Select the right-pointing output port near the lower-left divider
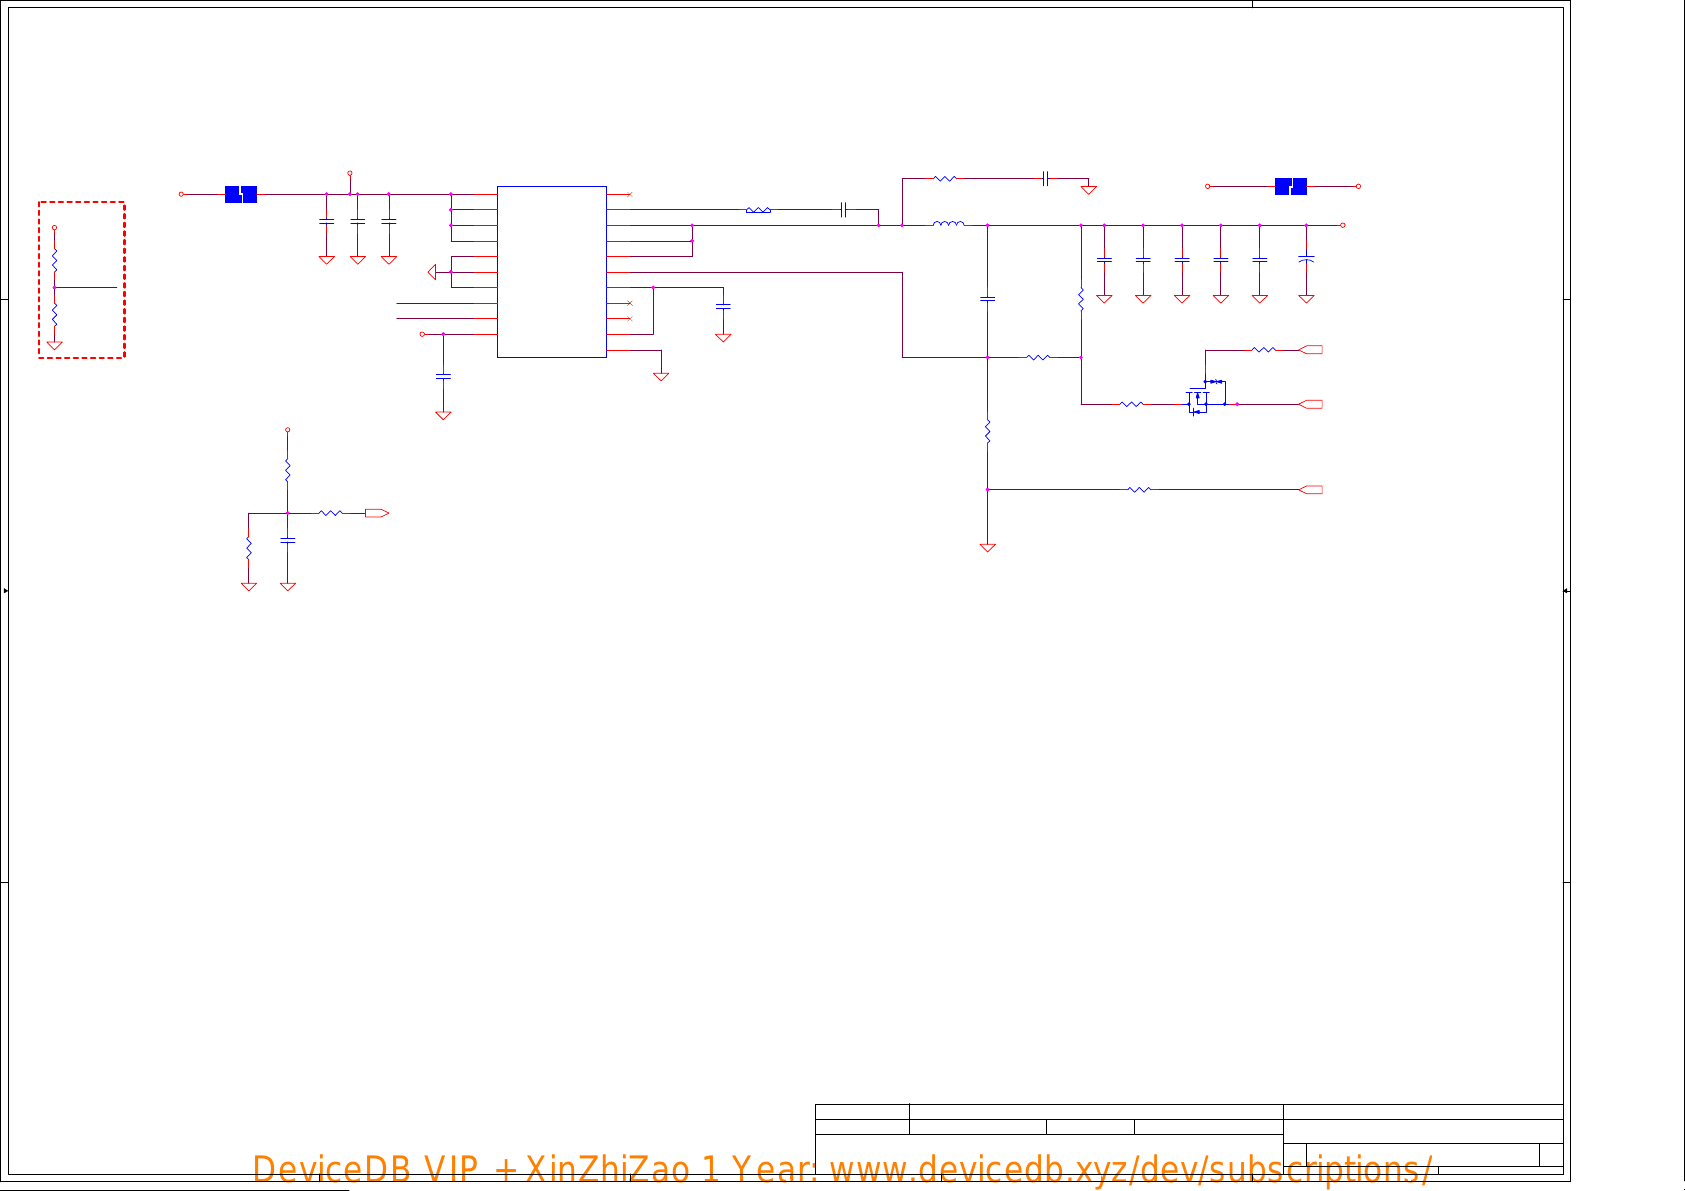This screenshot has width=1685, height=1191. click(x=376, y=513)
